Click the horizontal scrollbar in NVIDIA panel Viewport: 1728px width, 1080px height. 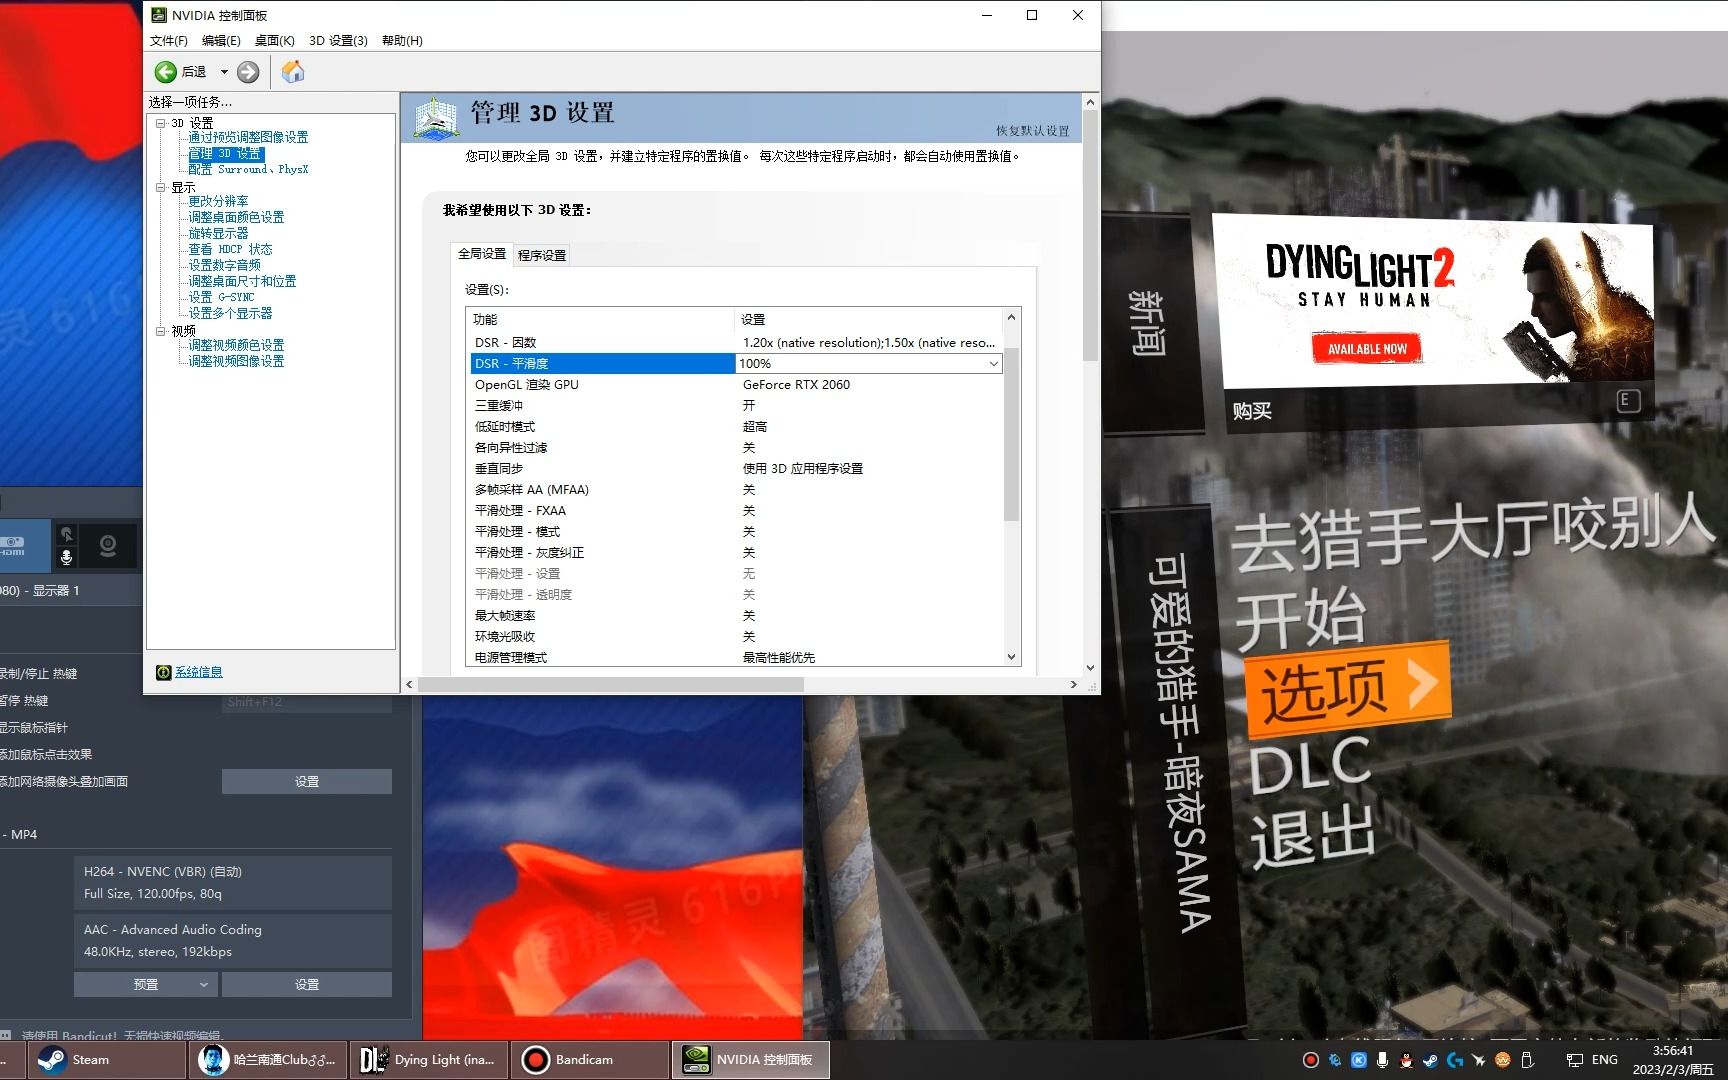pyautogui.click(x=610, y=685)
